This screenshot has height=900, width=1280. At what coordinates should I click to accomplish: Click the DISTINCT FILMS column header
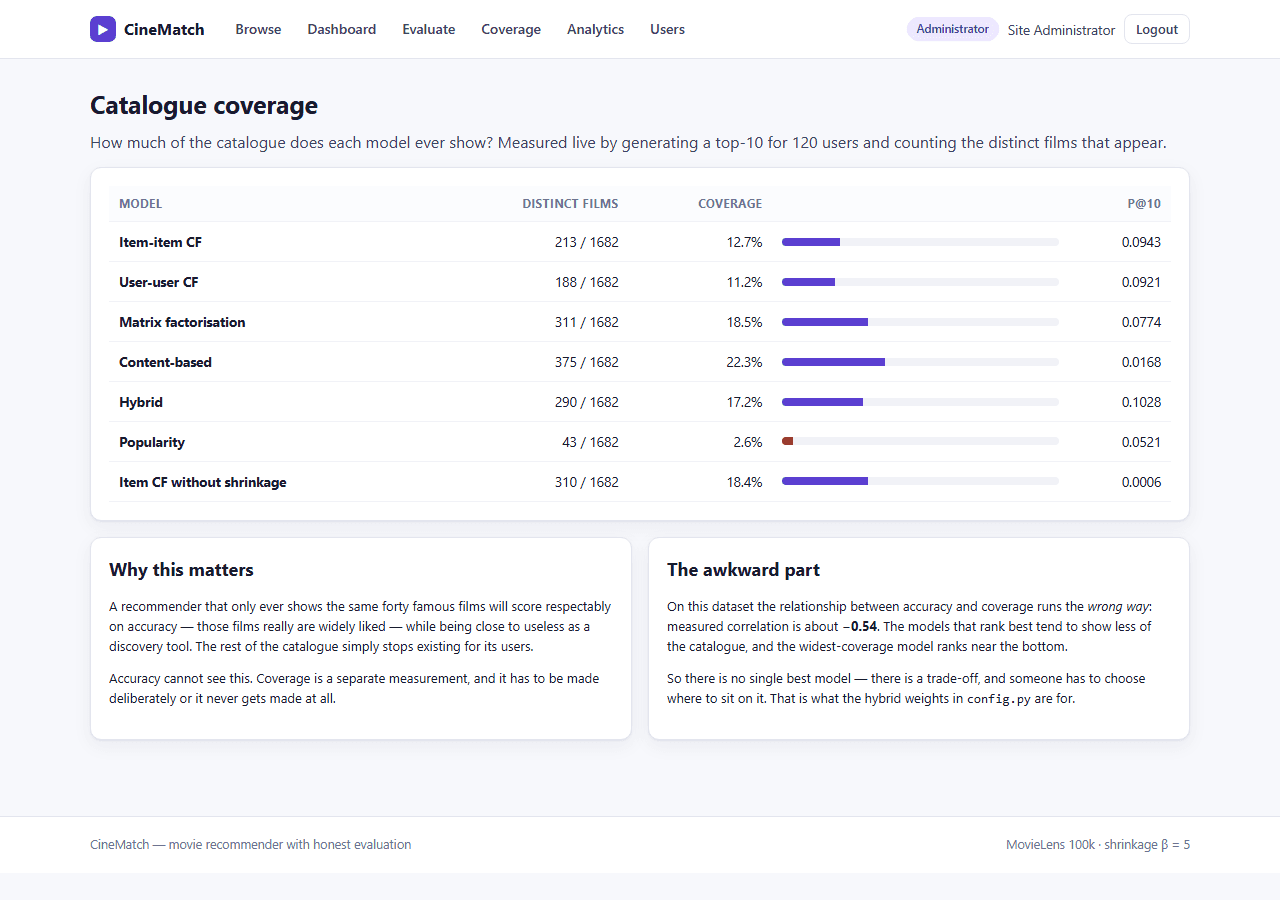(x=570, y=204)
